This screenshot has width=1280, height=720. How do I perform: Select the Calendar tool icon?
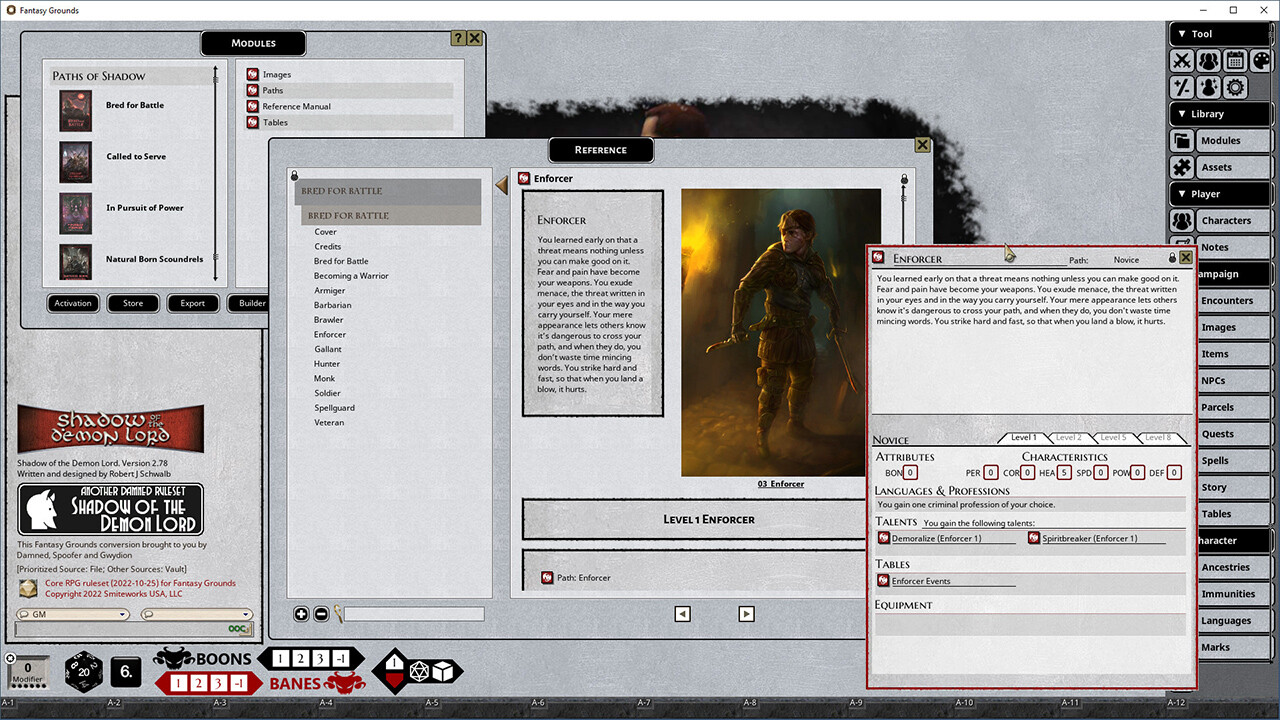[x=1235, y=61]
